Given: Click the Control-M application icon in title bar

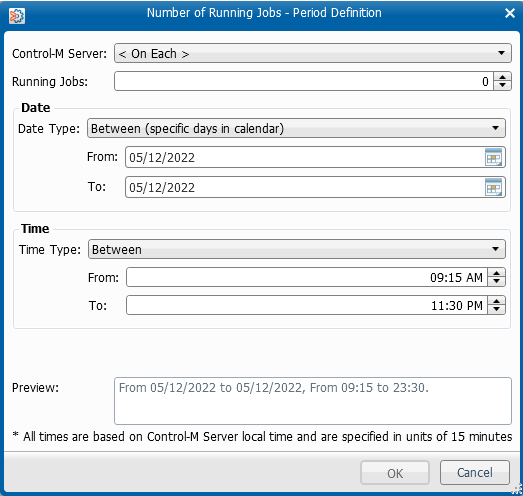Looking at the screenshot, I should point(17,16).
